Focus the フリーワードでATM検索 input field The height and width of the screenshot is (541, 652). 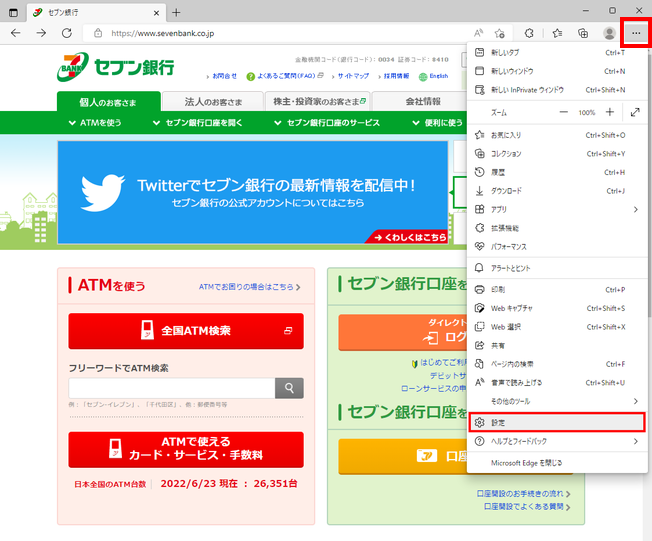tap(172, 388)
